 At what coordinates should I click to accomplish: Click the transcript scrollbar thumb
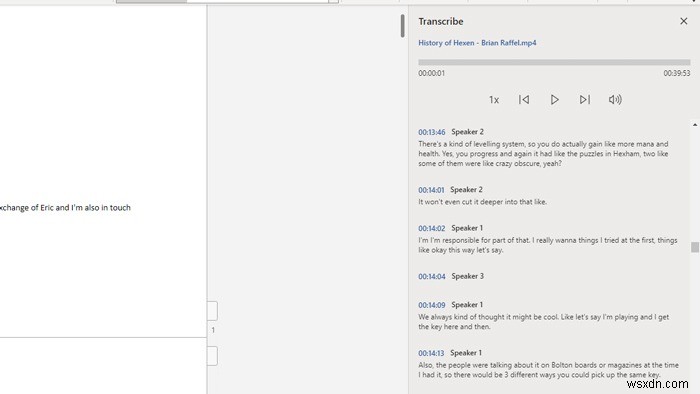(695, 247)
